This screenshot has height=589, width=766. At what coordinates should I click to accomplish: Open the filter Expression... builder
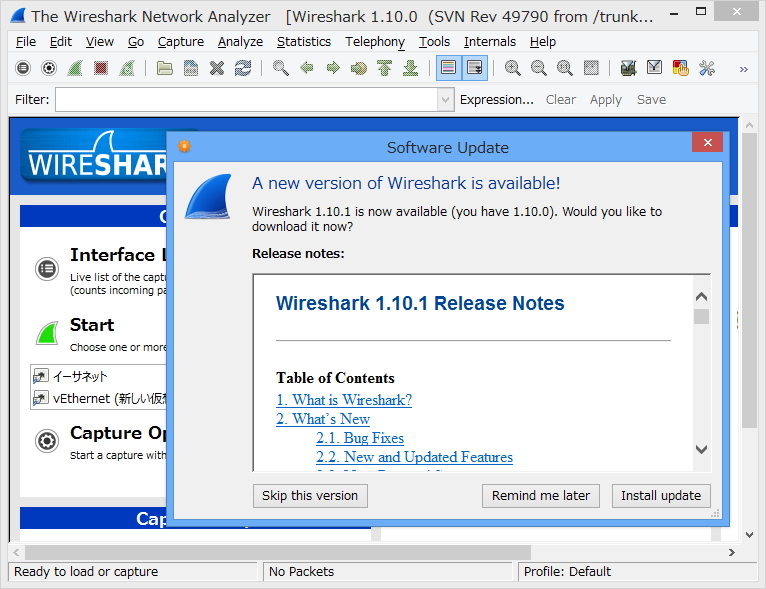[x=496, y=100]
